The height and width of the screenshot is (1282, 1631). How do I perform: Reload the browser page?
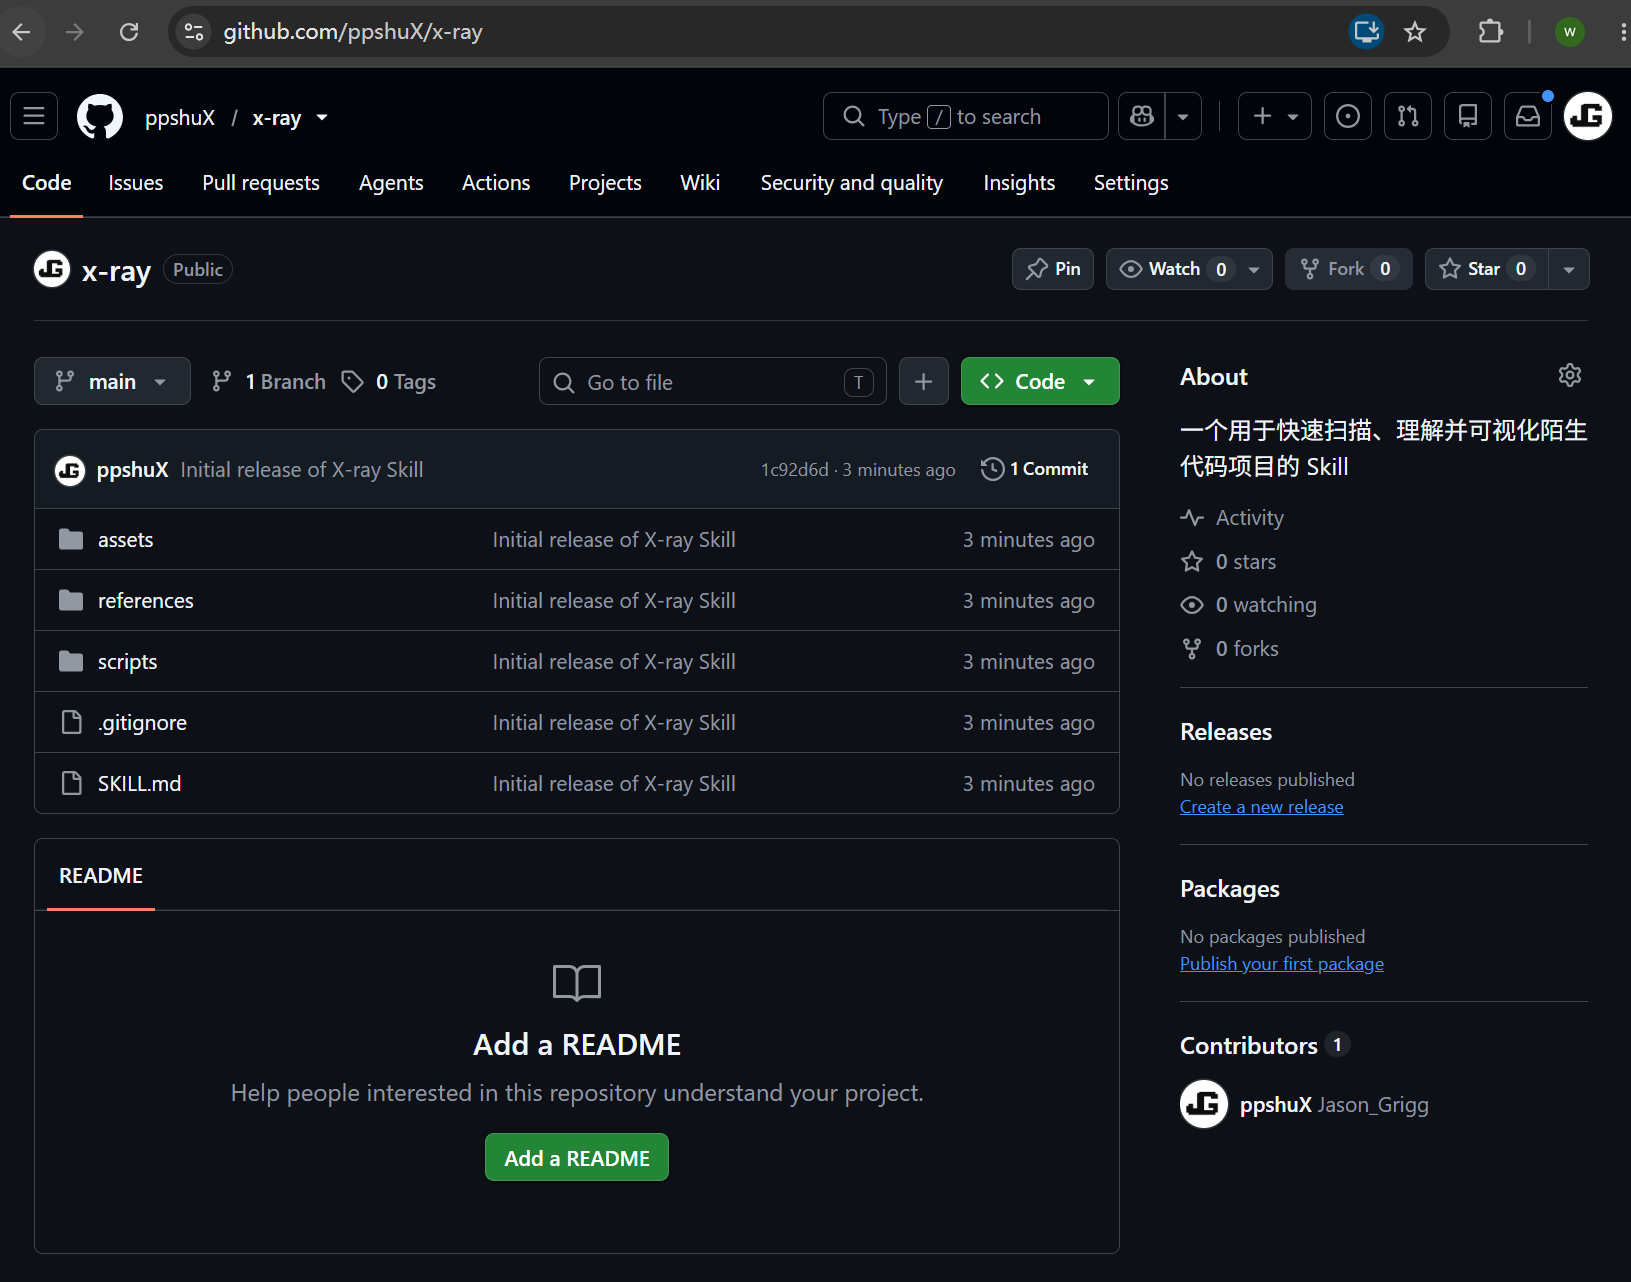point(129,32)
